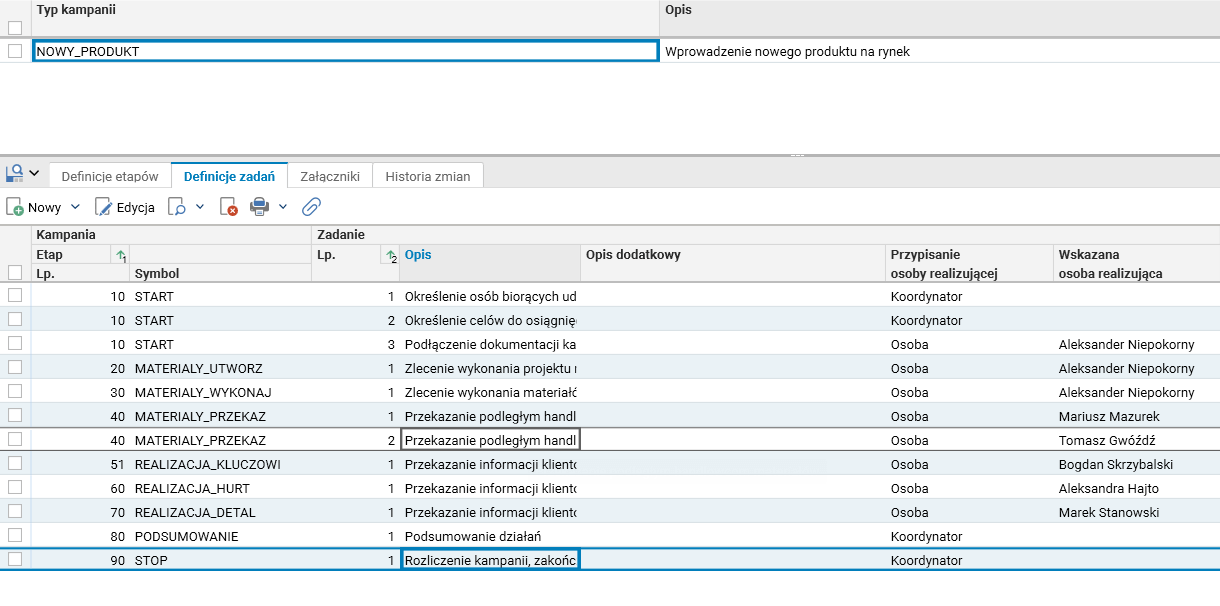Click the preview magnifier document icon
This screenshot has width=1220, height=606.
[176, 207]
